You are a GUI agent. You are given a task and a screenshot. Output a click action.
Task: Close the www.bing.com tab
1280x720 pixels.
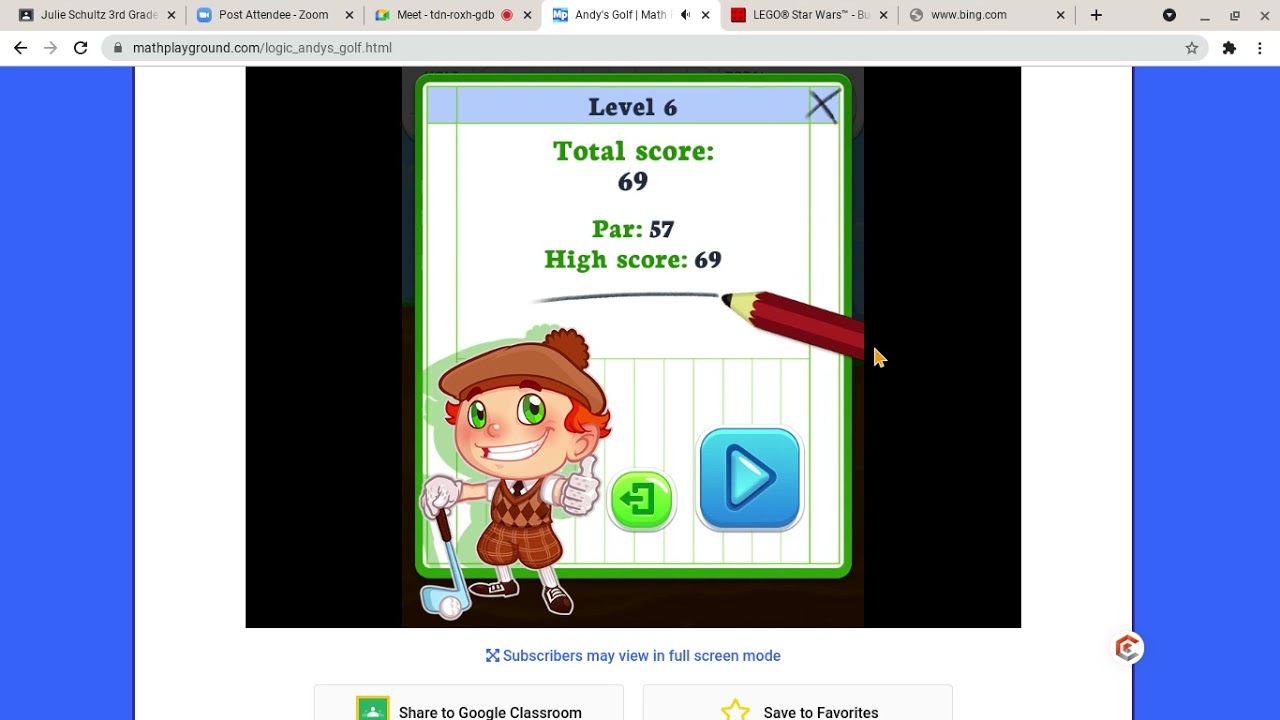point(1061,15)
